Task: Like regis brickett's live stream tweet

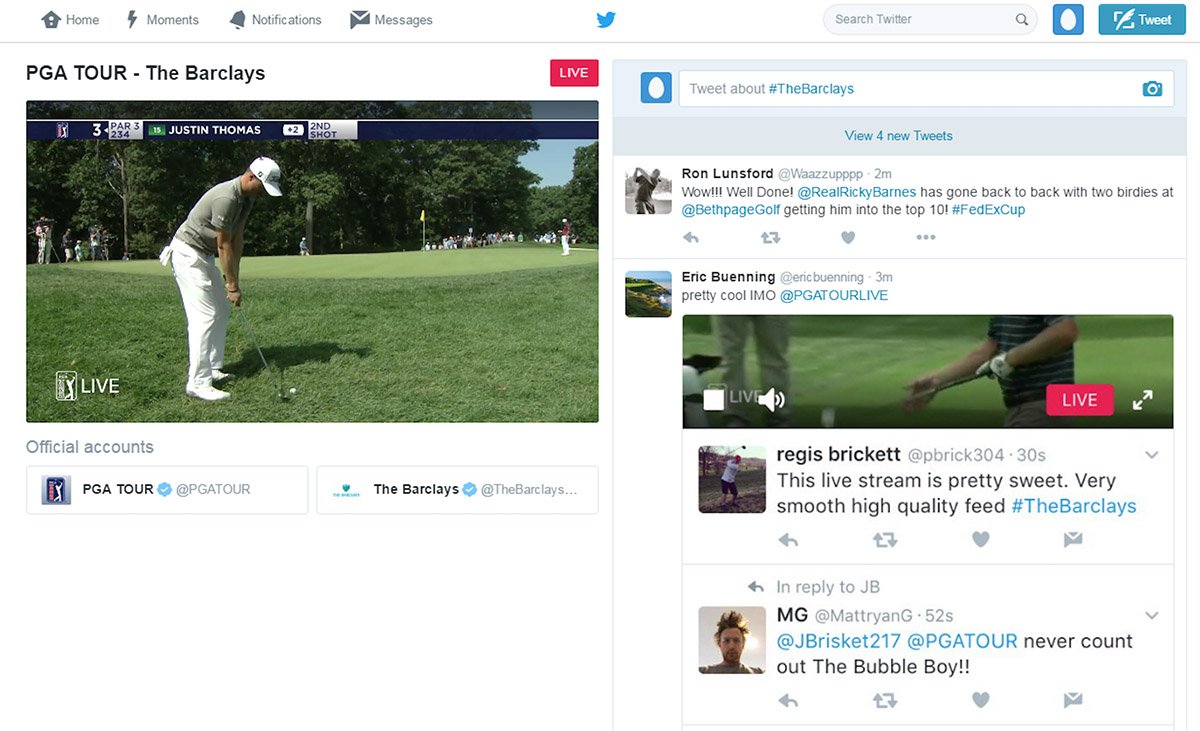Action: 981,540
